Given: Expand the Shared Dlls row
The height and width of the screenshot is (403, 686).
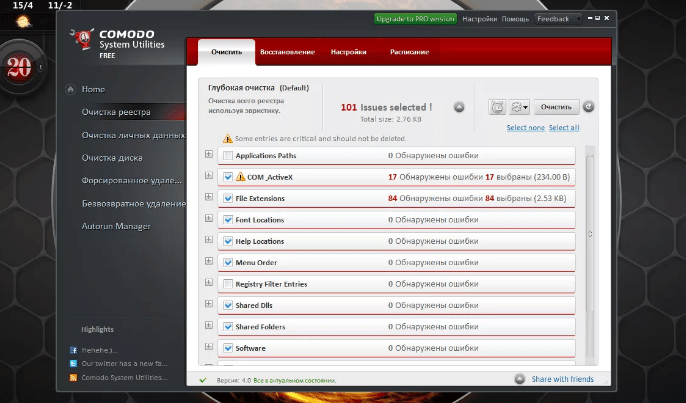Looking at the screenshot, I should coord(209,304).
